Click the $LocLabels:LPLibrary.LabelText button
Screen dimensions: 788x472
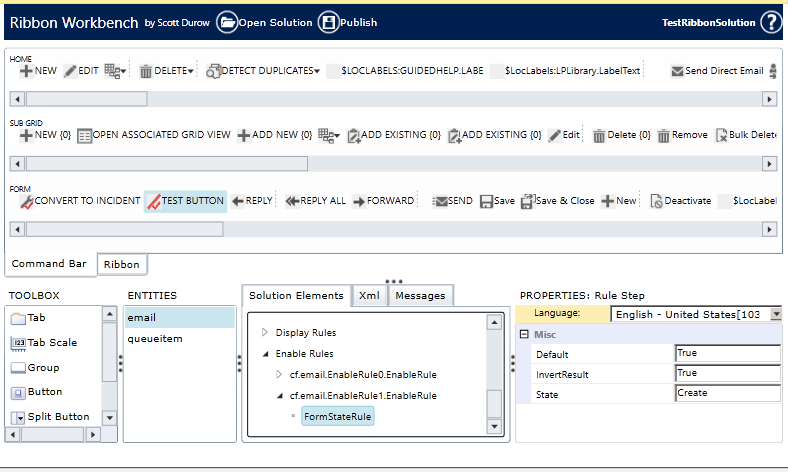tap(566, 71)
